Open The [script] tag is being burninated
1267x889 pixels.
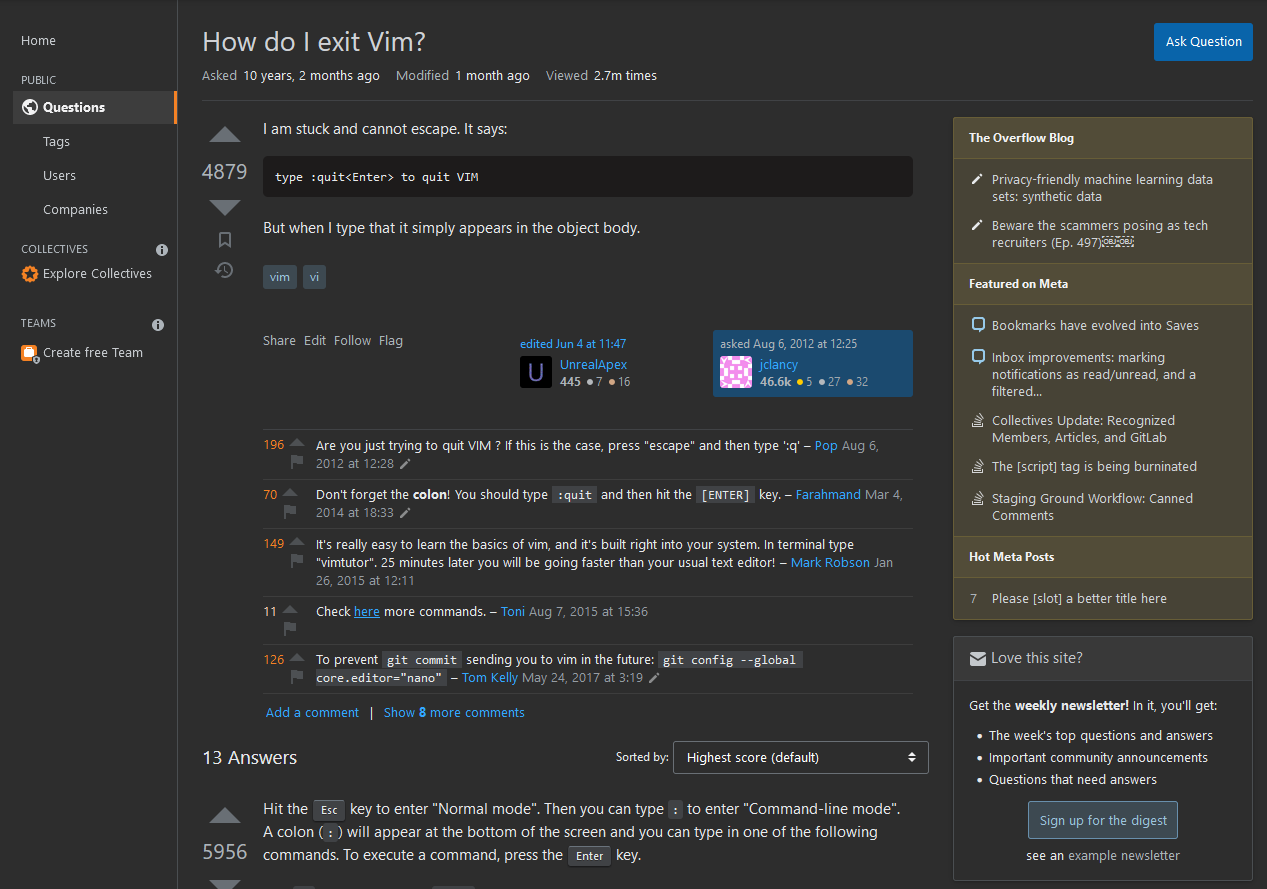(x=1094, y=467)
